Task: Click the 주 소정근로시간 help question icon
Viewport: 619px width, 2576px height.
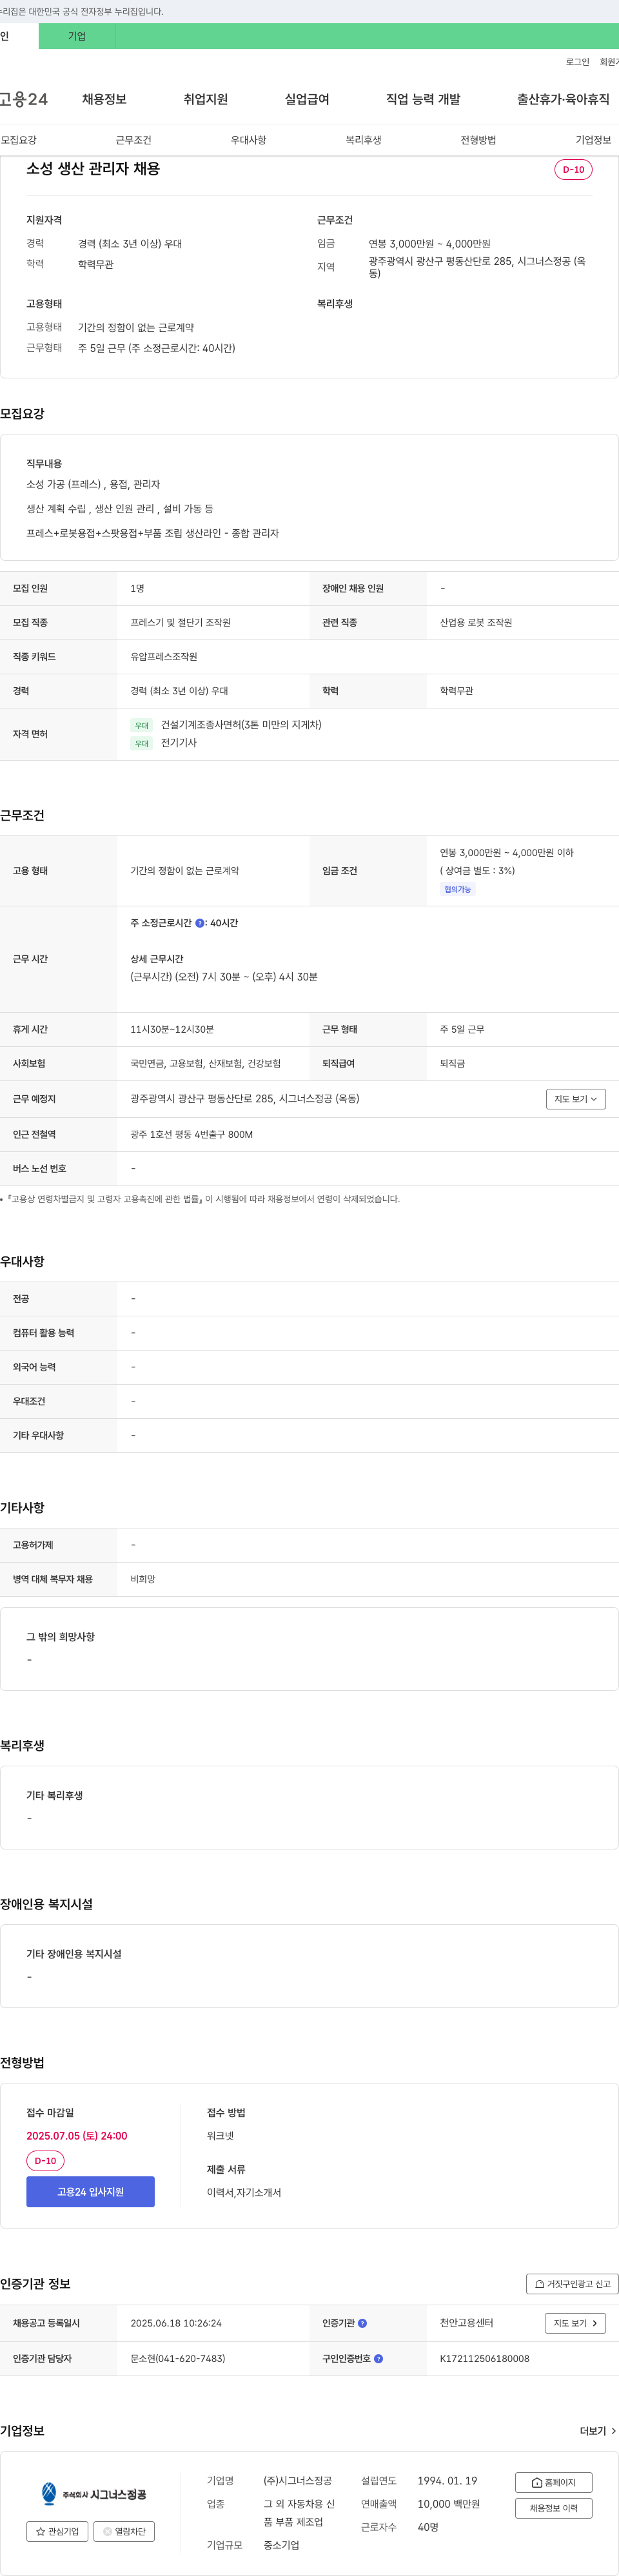Action: click(x=199, y=923)
